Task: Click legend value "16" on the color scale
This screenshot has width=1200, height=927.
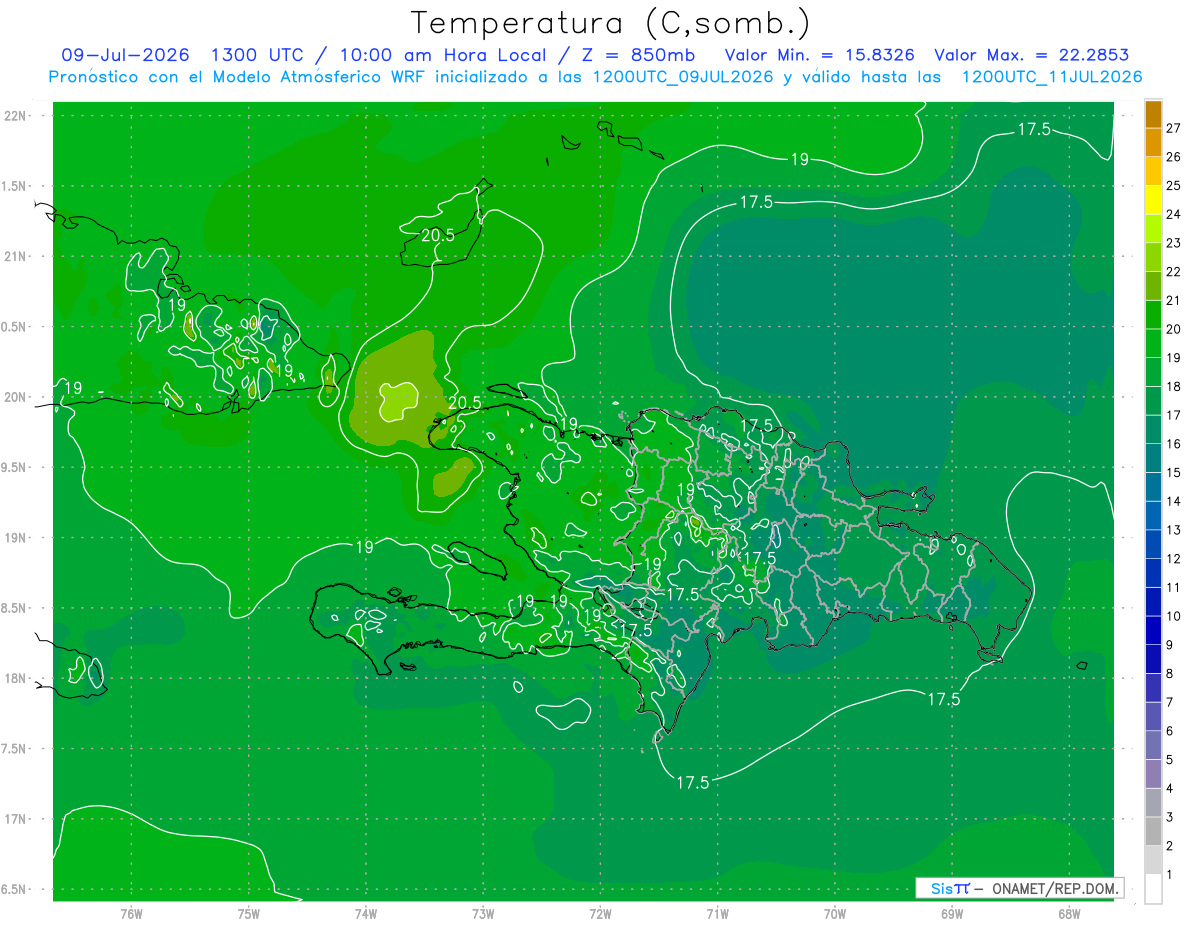Action: tap(1173, 444)
